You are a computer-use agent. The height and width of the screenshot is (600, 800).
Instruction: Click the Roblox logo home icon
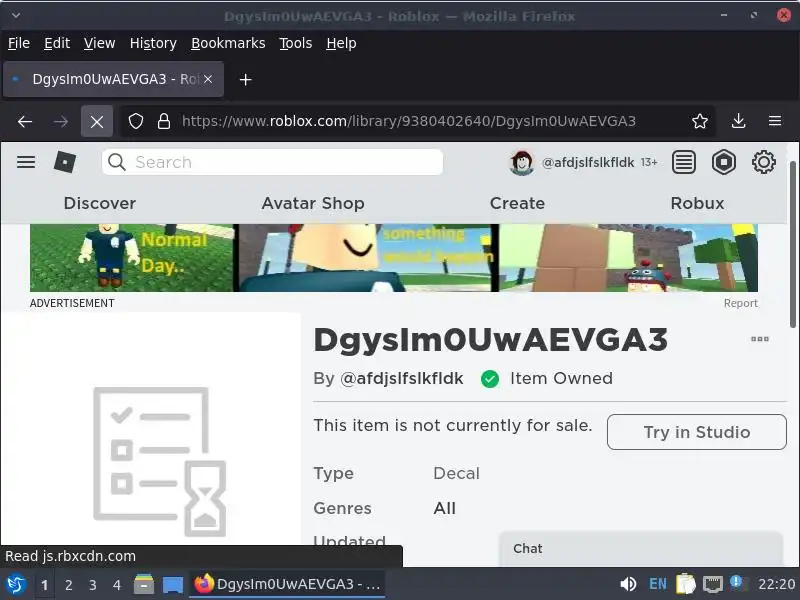[65, 162]
